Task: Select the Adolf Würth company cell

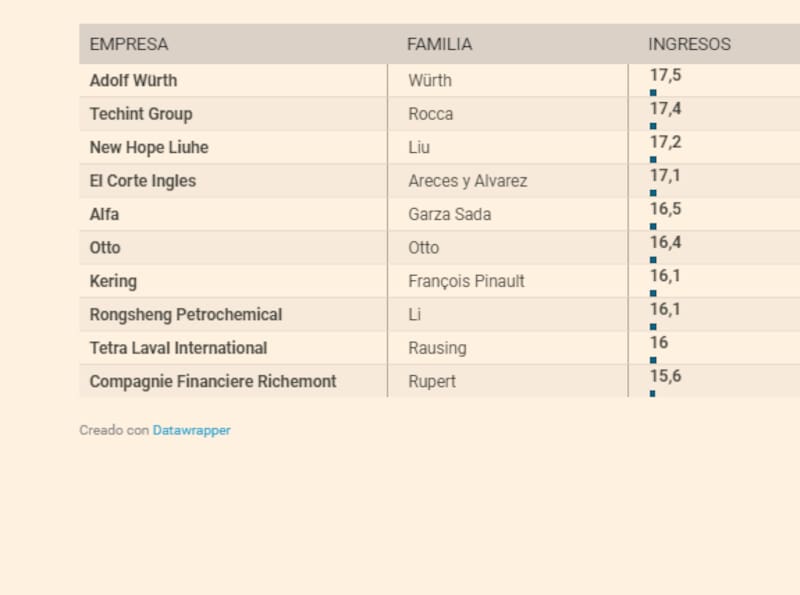Action: [x=133, y=81]
